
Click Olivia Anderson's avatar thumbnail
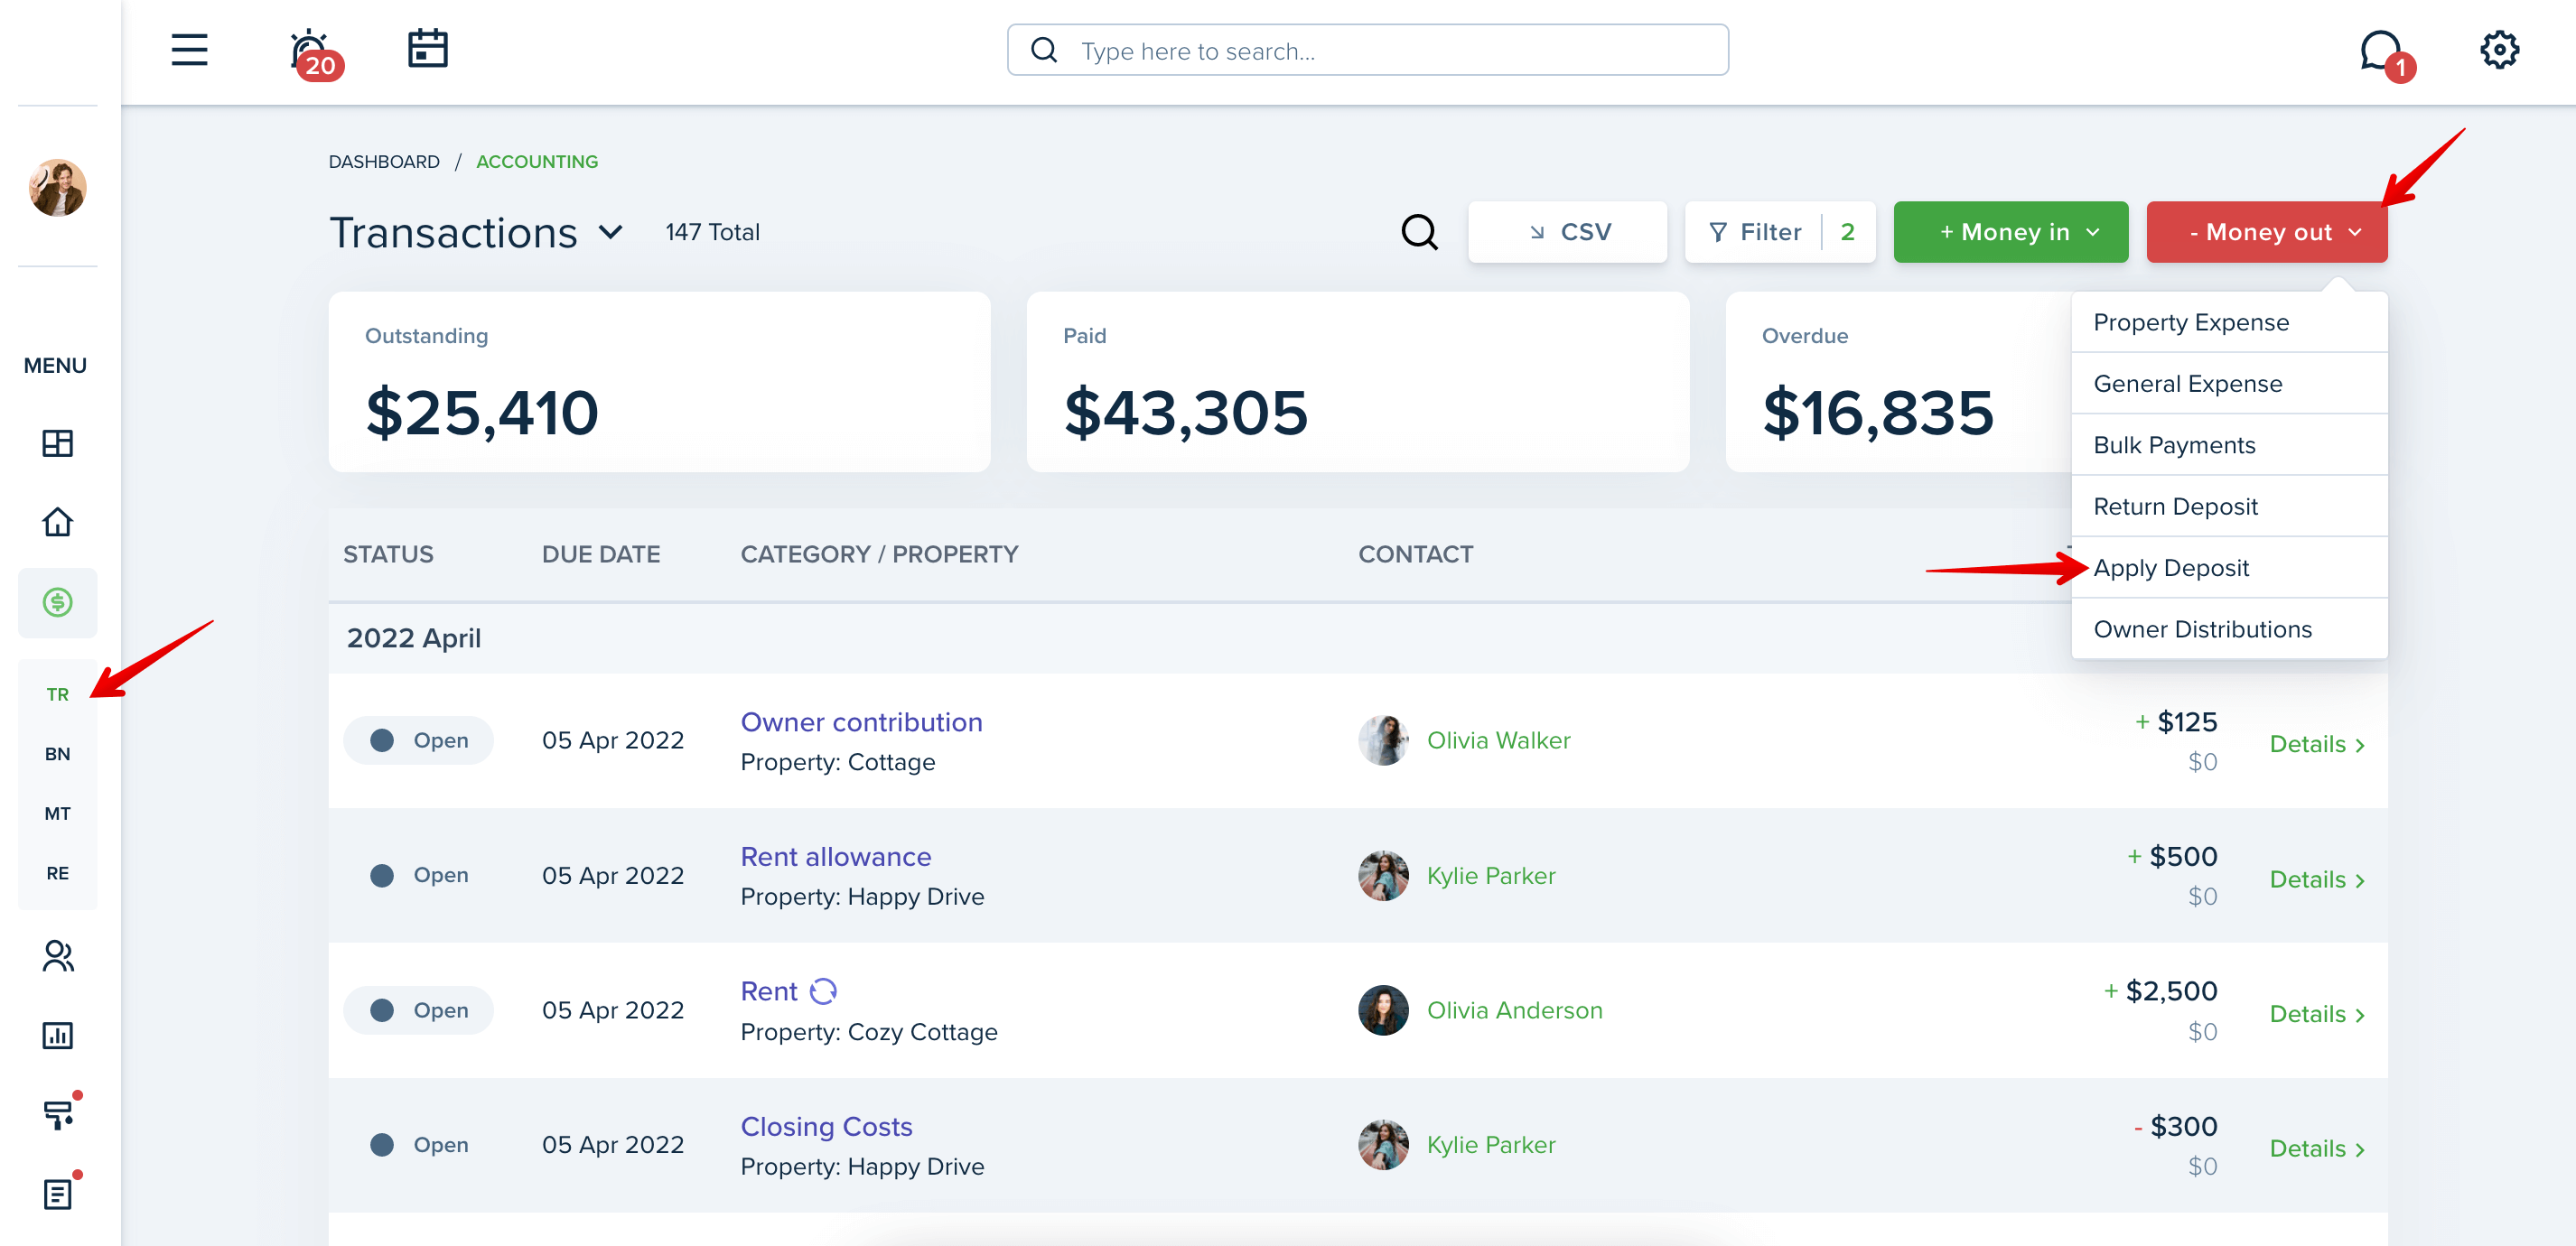tap(1383, 1010)
